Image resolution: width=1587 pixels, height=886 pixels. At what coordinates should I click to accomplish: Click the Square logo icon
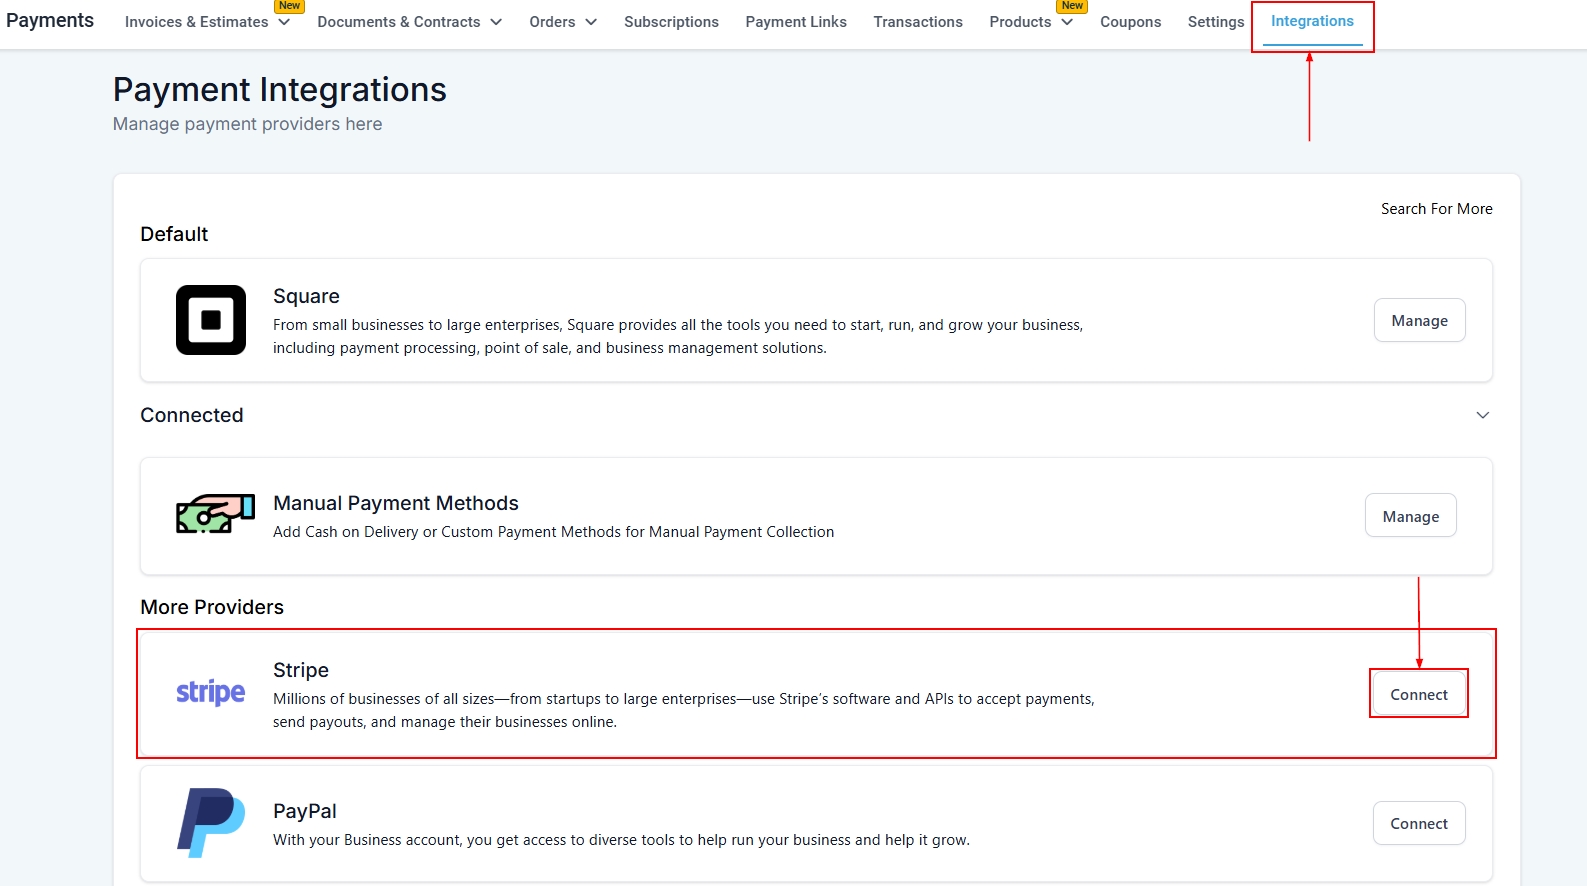pyautogui.click(x=210, y=320)
